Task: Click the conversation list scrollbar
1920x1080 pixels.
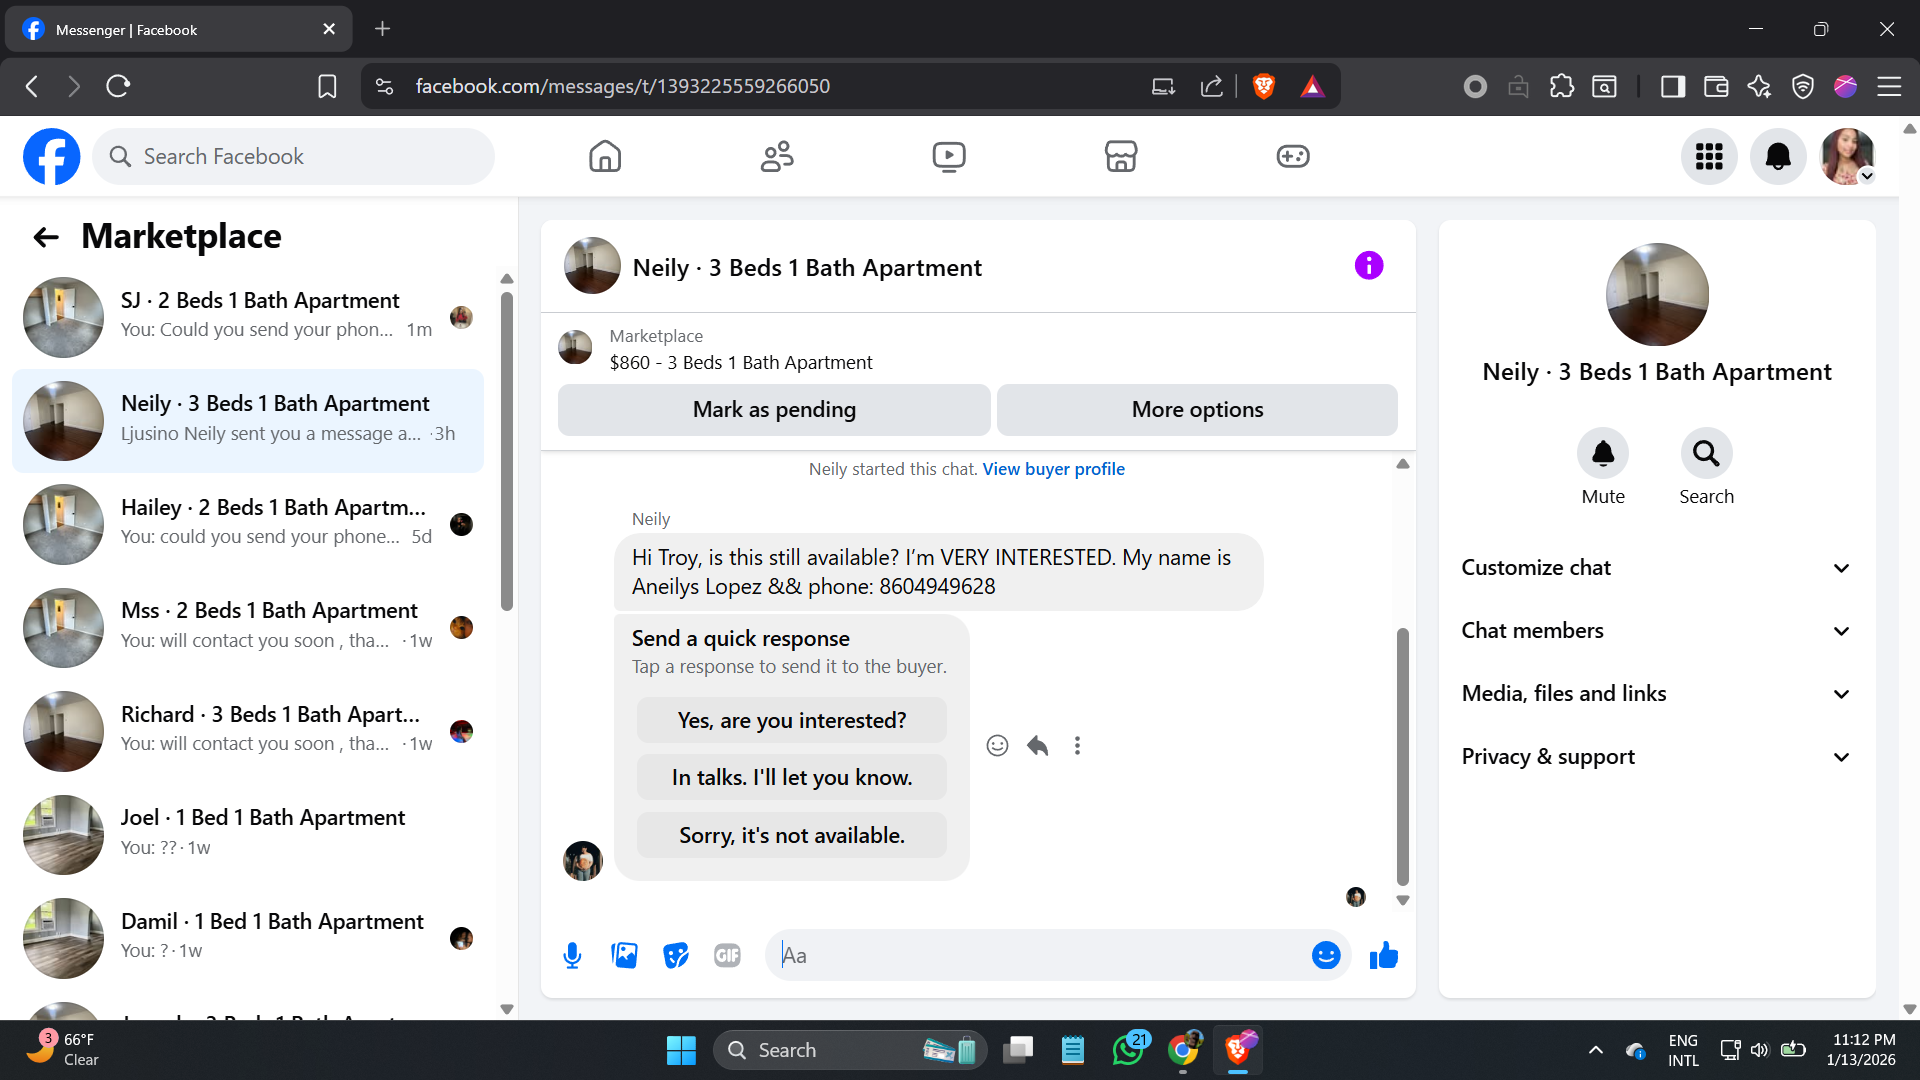Action: click(507, 450)
